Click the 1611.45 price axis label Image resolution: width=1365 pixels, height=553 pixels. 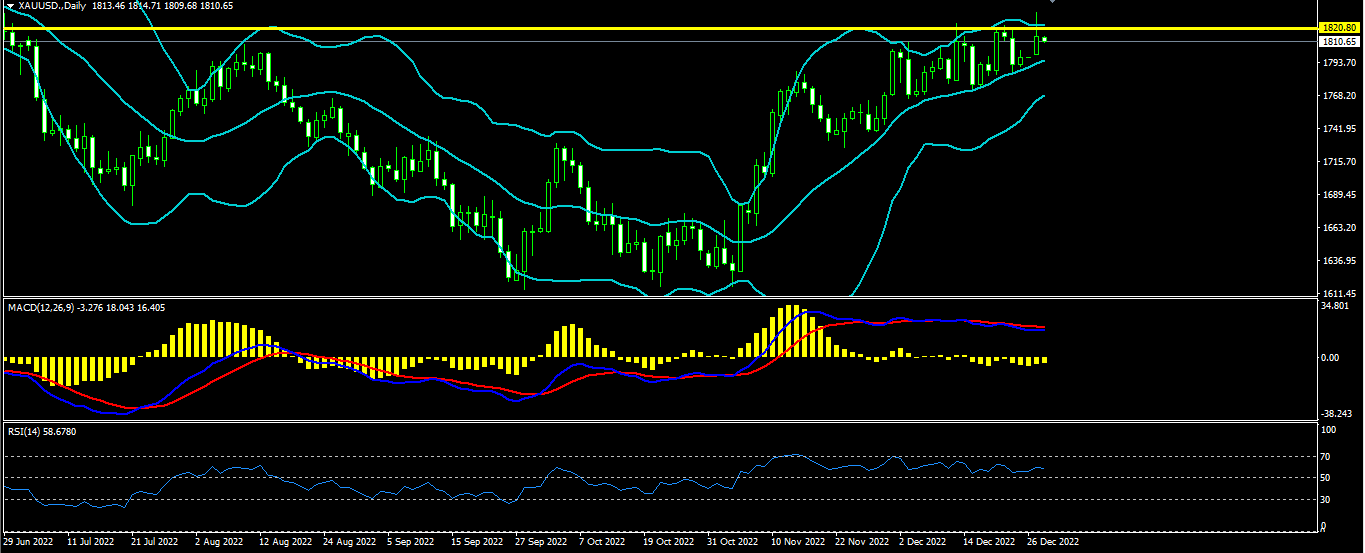tap(1337, 293)
